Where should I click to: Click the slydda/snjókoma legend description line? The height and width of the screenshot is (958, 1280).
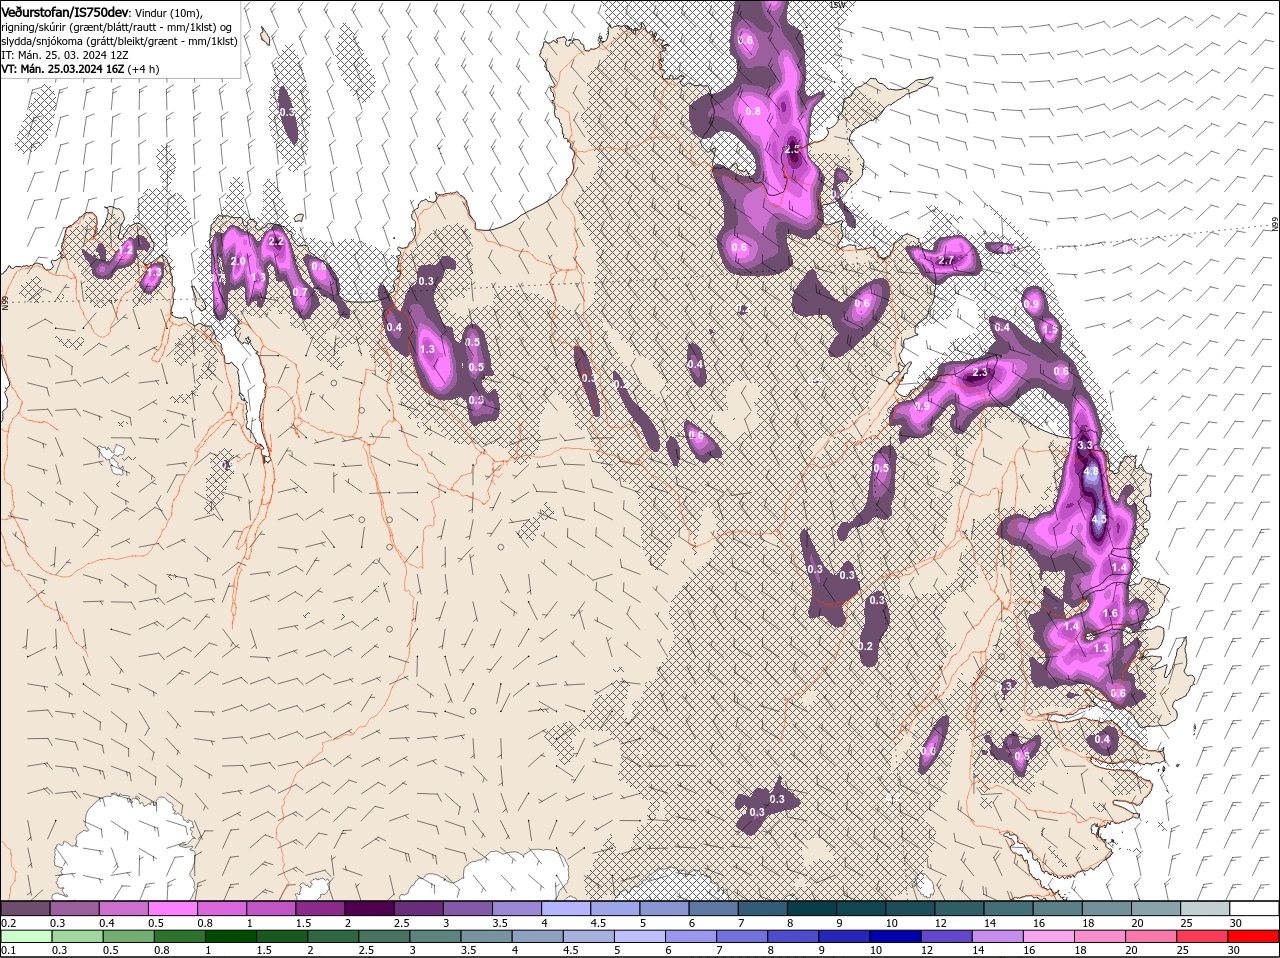point(119,41)
